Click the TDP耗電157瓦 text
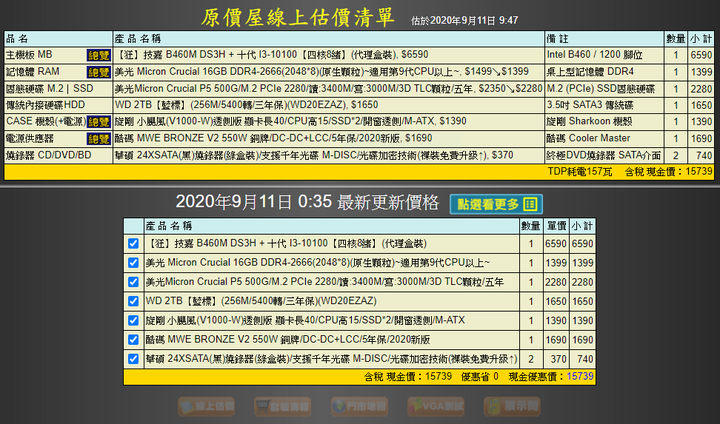The width and height of the screenshot is (720, 424). tap(580, 172)
